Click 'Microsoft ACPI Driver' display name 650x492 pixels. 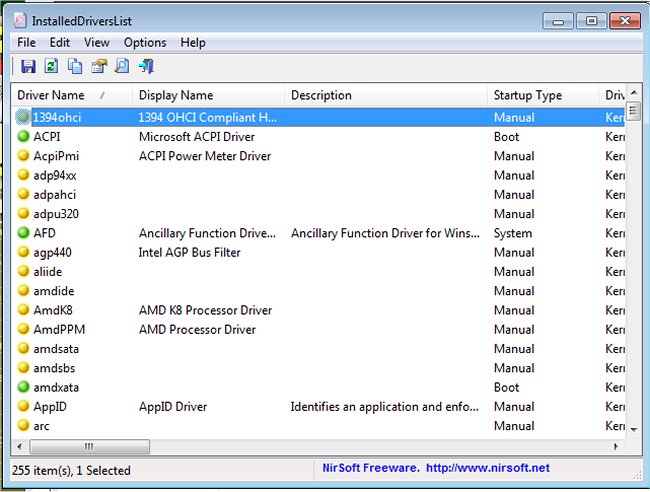(196, 136)
